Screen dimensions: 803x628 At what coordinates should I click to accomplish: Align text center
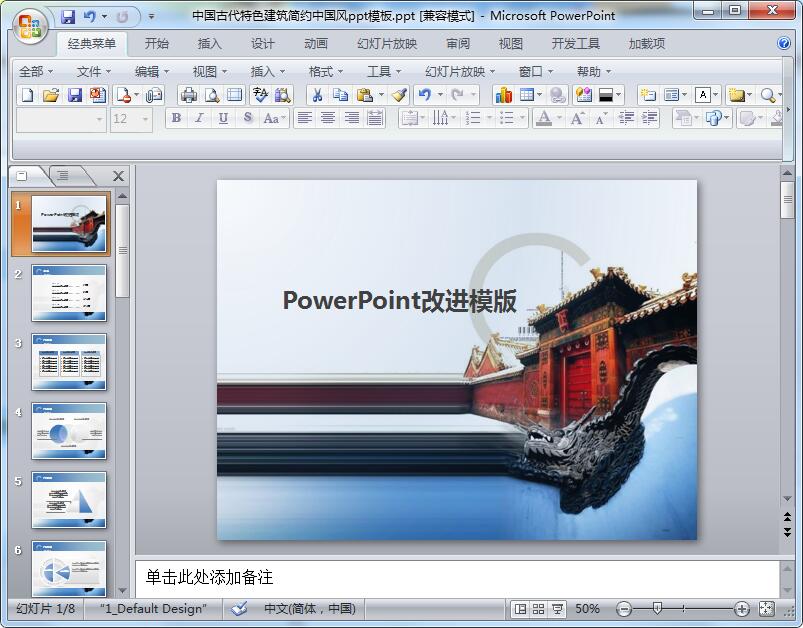tap(328, 119)
